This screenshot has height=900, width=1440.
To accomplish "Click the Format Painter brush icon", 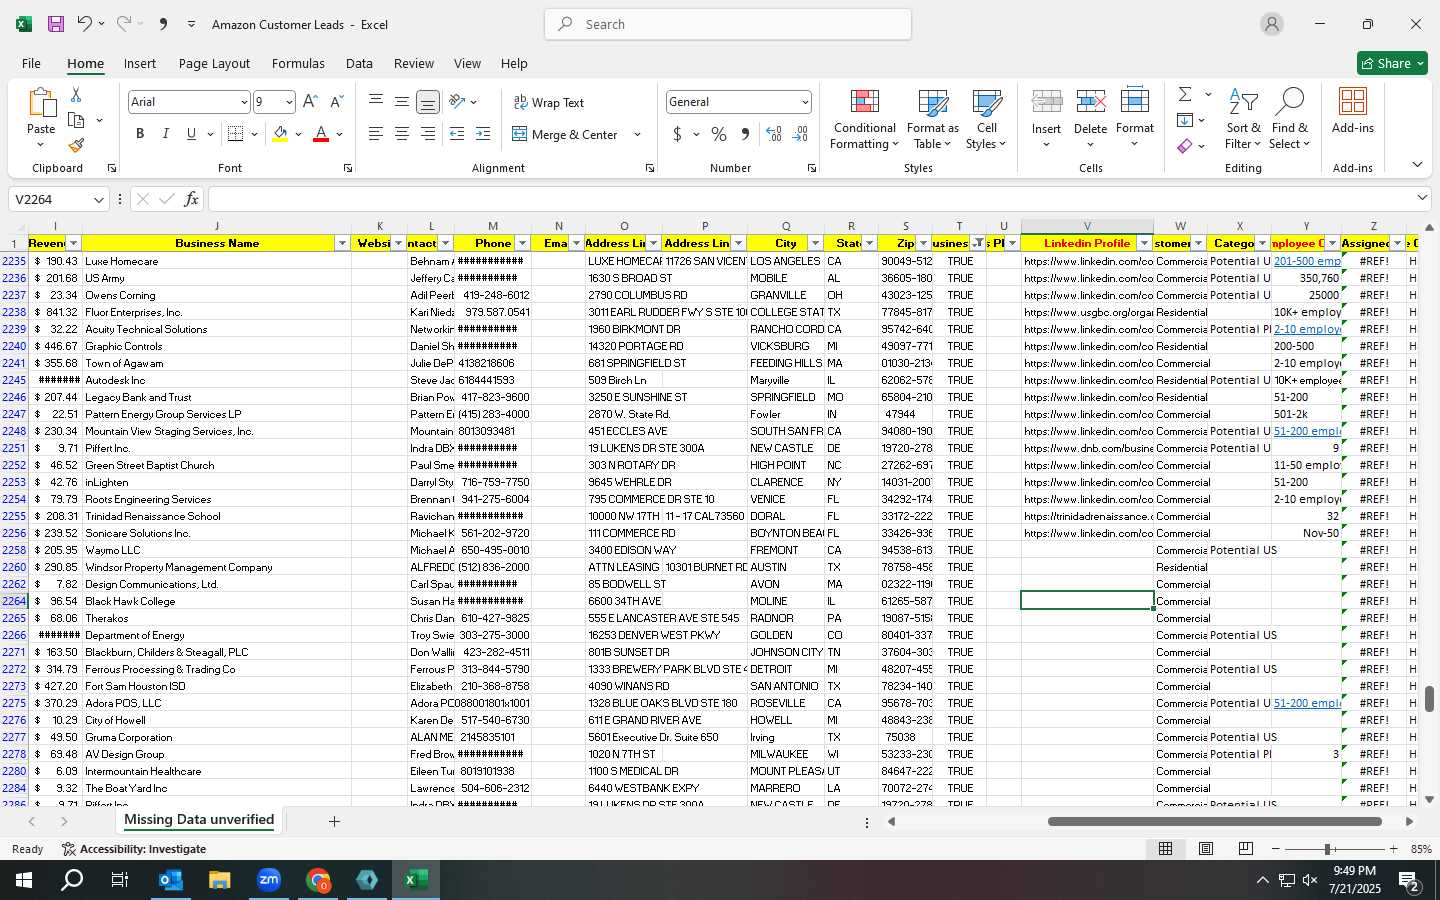I will click(x=76, y=146).
